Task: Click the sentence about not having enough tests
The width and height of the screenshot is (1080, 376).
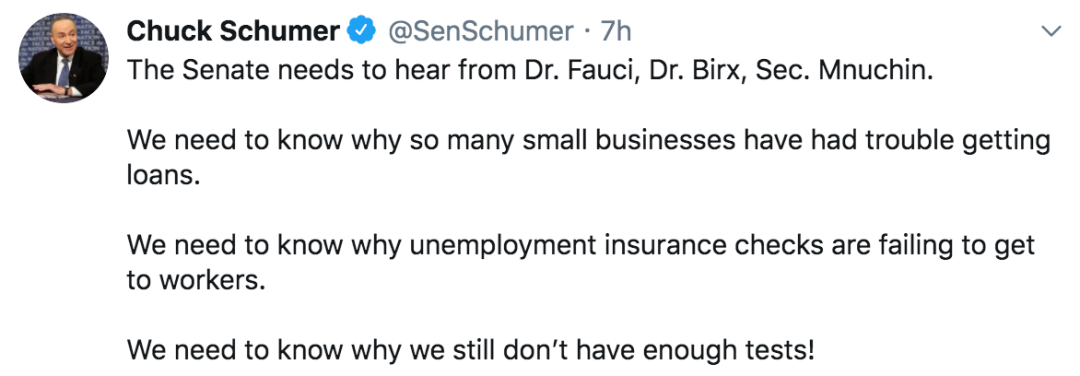Action: pos(470,351)
